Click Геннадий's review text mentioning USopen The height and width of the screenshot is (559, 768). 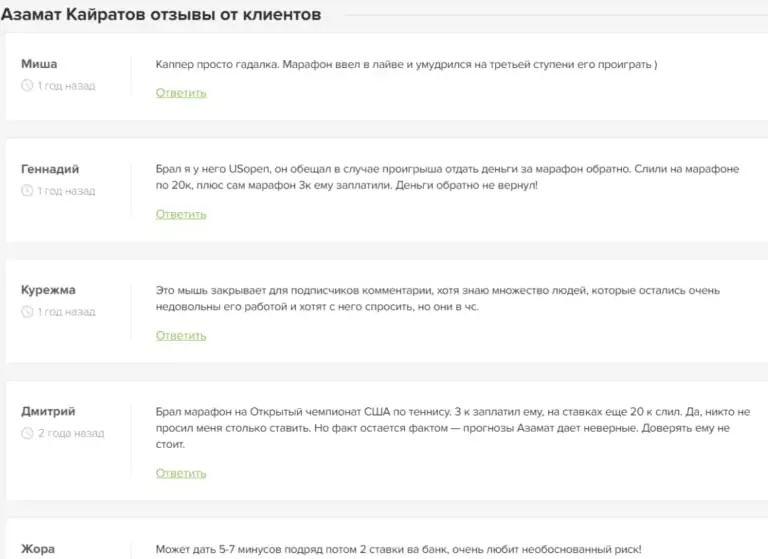click(x=447, y=177)
